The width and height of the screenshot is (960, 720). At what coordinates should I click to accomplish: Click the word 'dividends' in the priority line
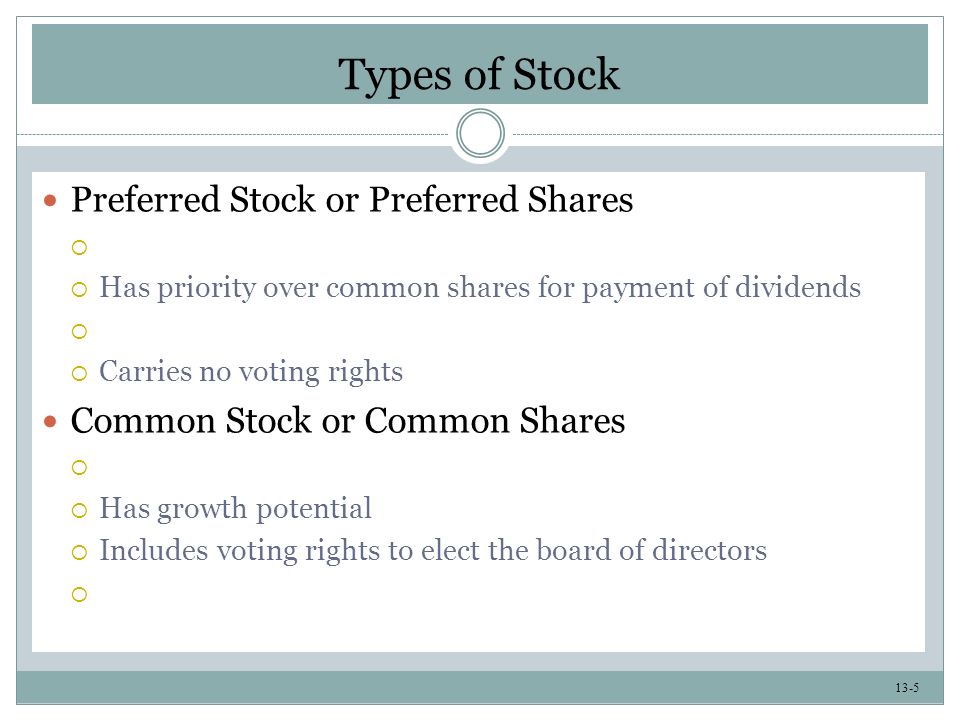pyautogui.click(x=798, y=287)
